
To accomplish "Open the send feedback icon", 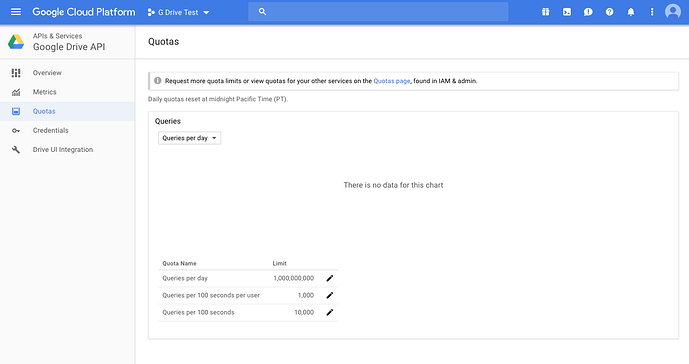I will [588, 12].
